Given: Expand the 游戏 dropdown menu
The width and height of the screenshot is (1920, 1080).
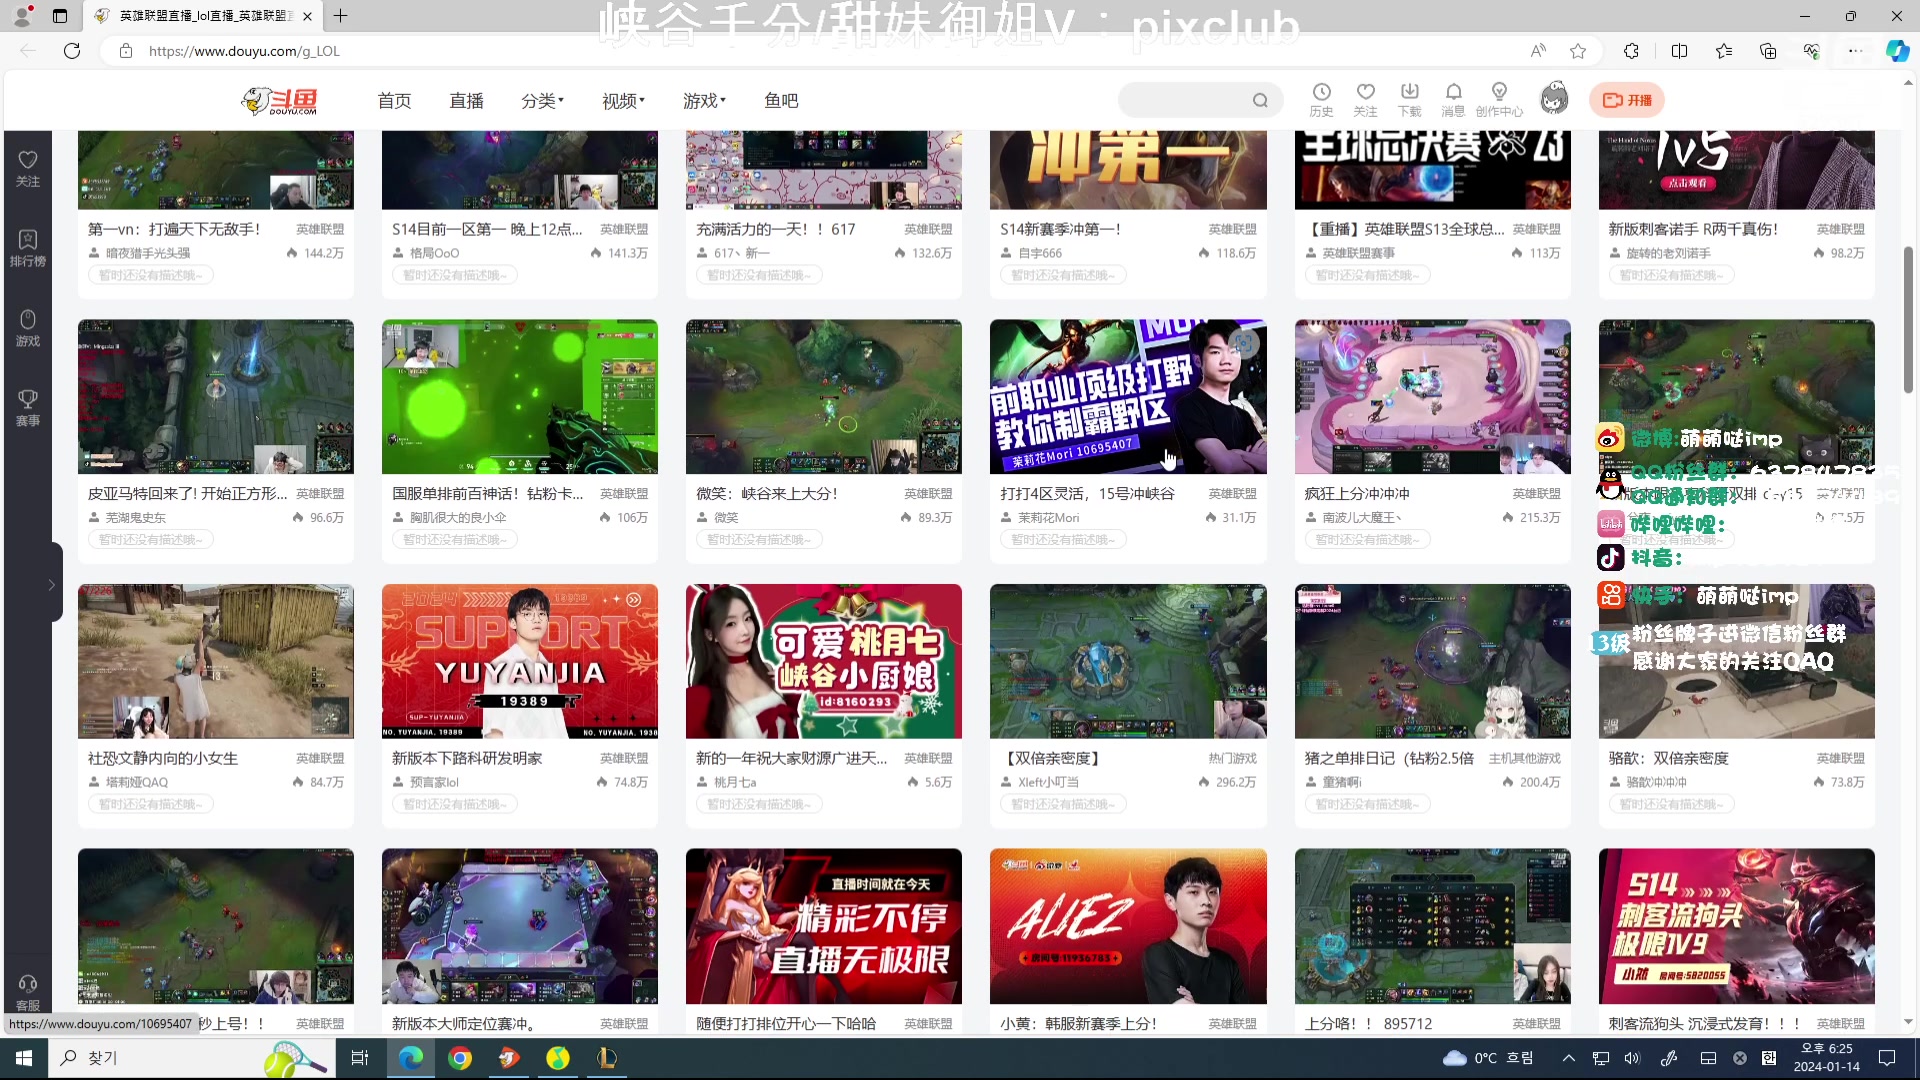Looking at the screenshot, I should 704,100.
